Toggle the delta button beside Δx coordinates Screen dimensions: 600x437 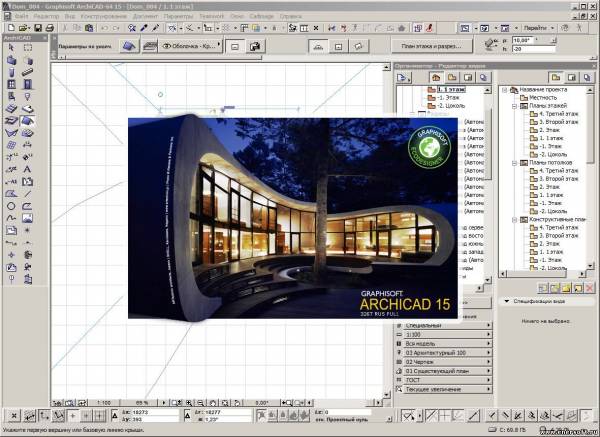click(x=114, y=416)
